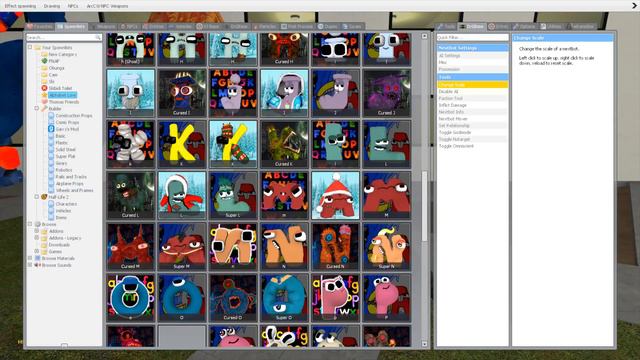
Task: Open the ArcCW/NPC Weapons menu
Action: coord(107,6)
